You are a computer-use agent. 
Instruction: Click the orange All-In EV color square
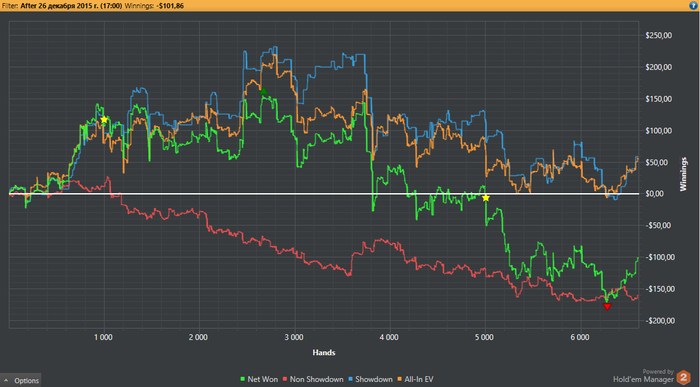(400, 379)
